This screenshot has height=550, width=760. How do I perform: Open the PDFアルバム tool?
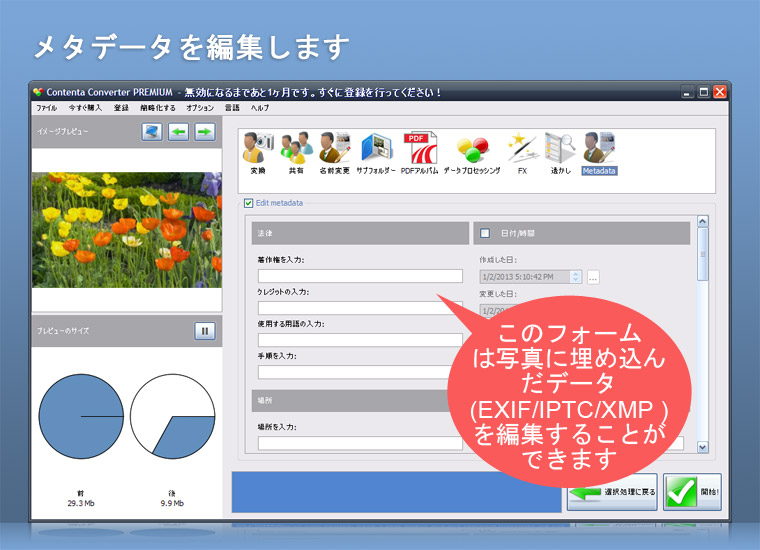pyautogui.click(x=420, y=152)
